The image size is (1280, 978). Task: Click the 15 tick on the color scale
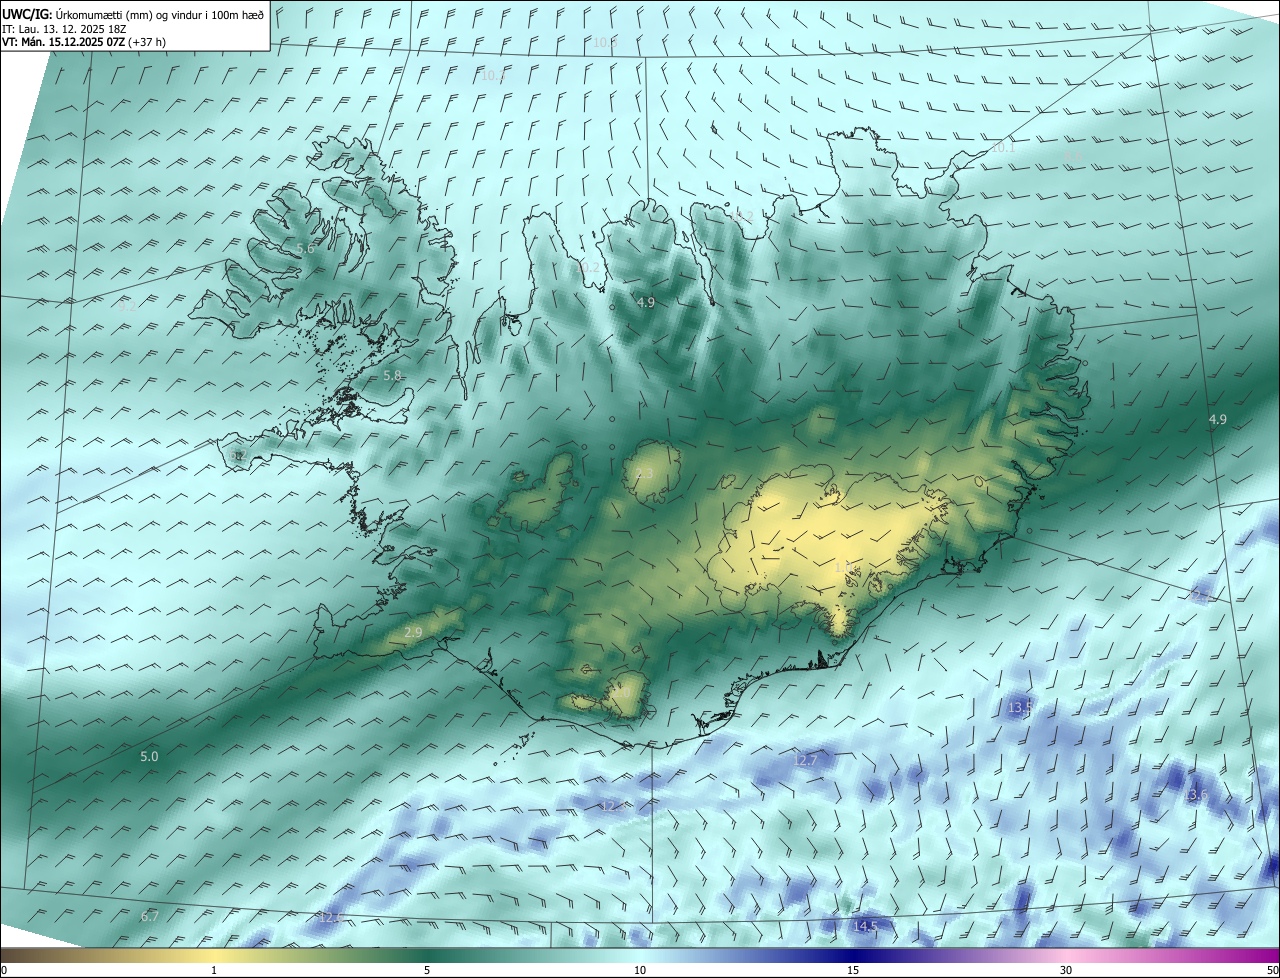(853, 971)
